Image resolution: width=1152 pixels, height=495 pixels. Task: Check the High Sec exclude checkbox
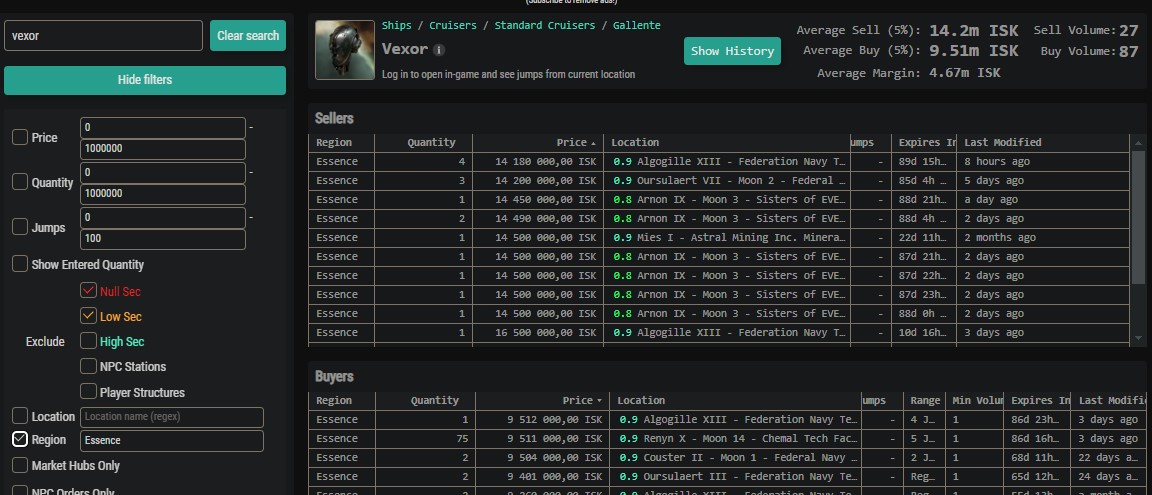coord(88,342)
